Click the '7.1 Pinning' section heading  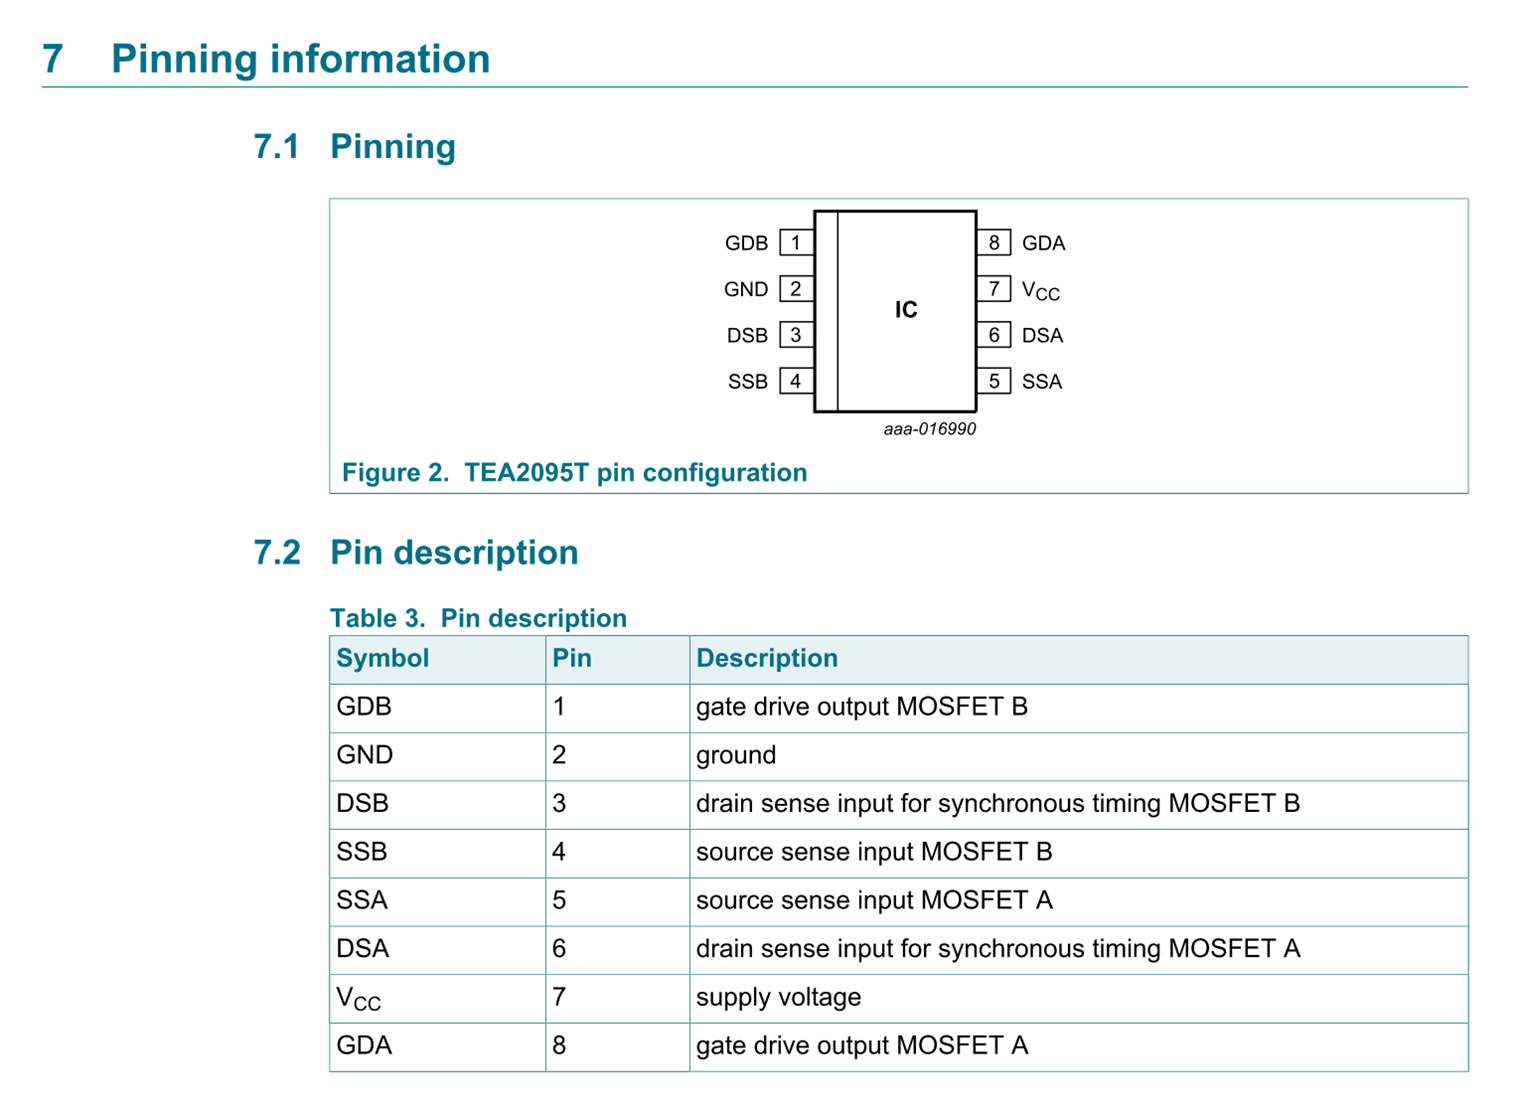(x=355, y=146)
